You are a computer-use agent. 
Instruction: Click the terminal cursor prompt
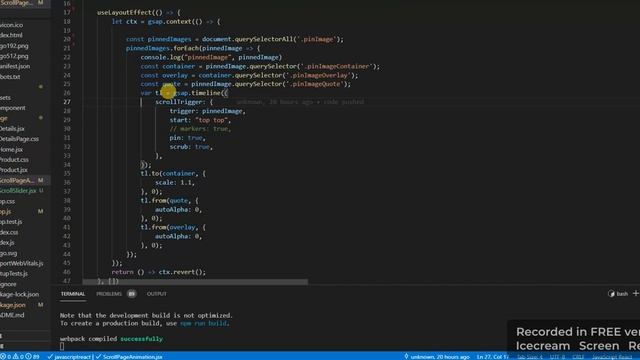coord(62,347)
